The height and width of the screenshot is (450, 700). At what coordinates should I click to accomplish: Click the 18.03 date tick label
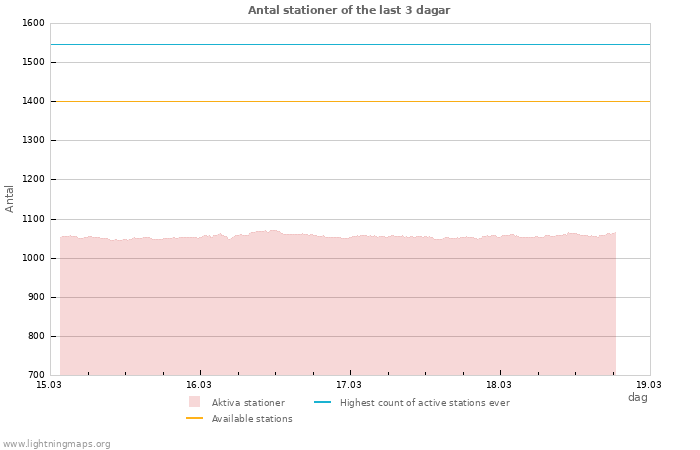click(x=499, y=384)
